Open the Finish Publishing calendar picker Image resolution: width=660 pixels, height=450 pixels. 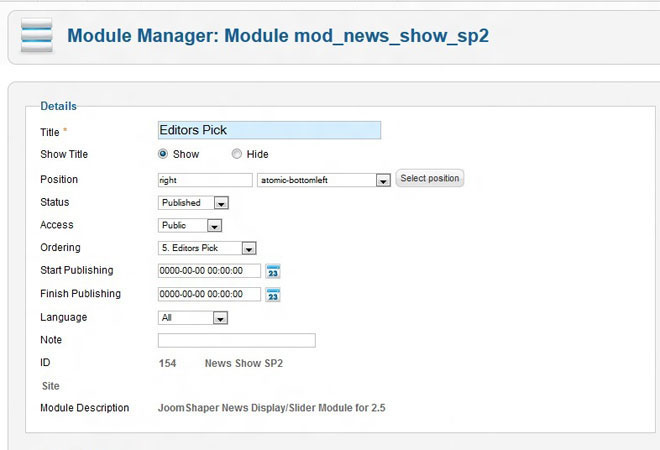[273, 294]
